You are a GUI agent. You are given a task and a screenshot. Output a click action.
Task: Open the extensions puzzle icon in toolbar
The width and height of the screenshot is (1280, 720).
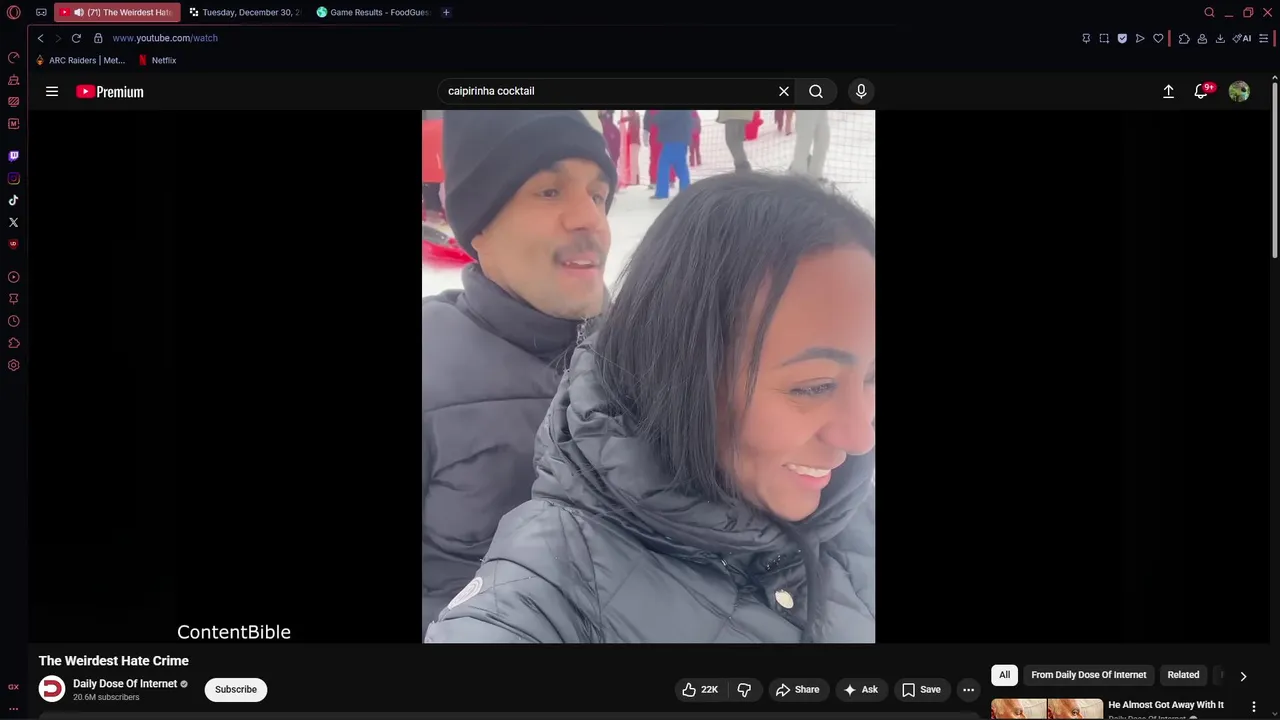click(x=1184, y=38)
